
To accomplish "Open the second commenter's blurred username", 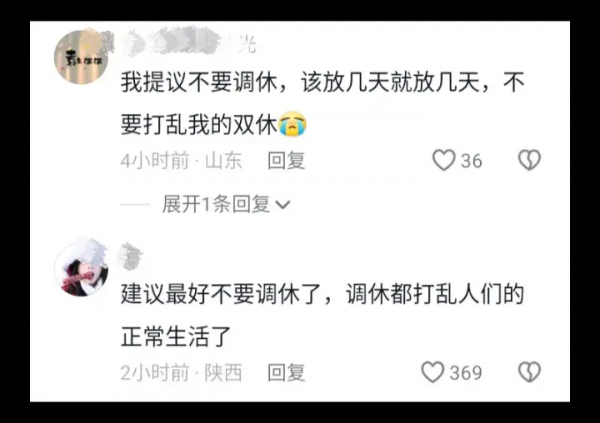I will 130,256.
